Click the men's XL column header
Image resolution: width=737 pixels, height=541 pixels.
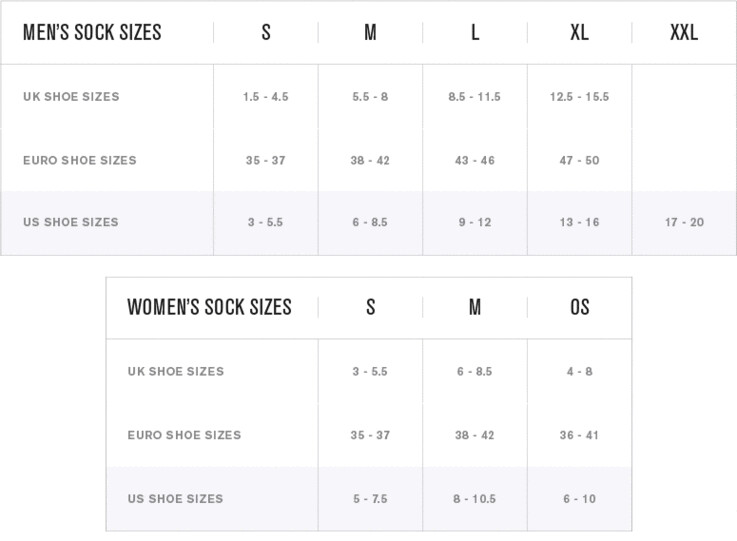[579, 32]
